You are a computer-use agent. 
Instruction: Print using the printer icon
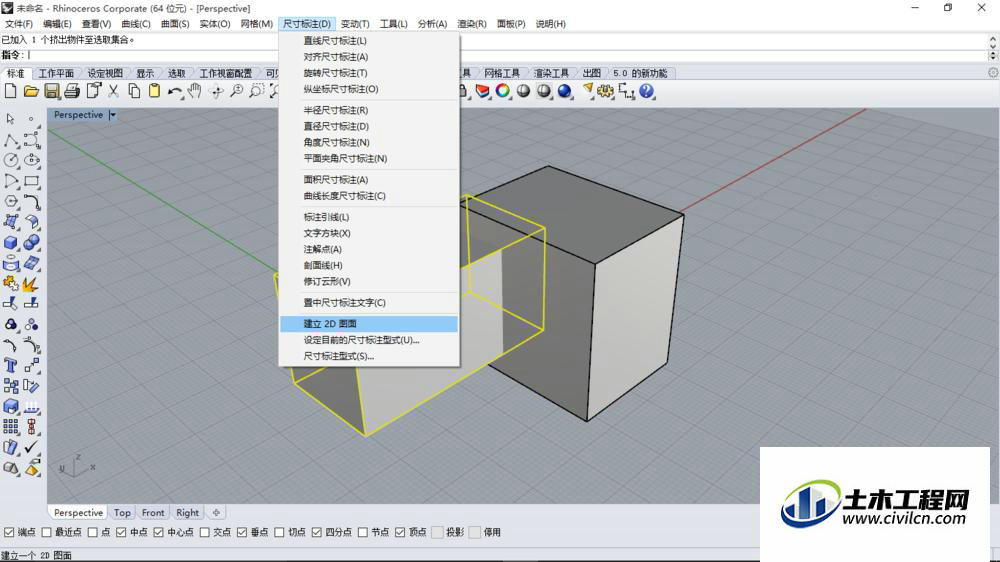point(72,91)
